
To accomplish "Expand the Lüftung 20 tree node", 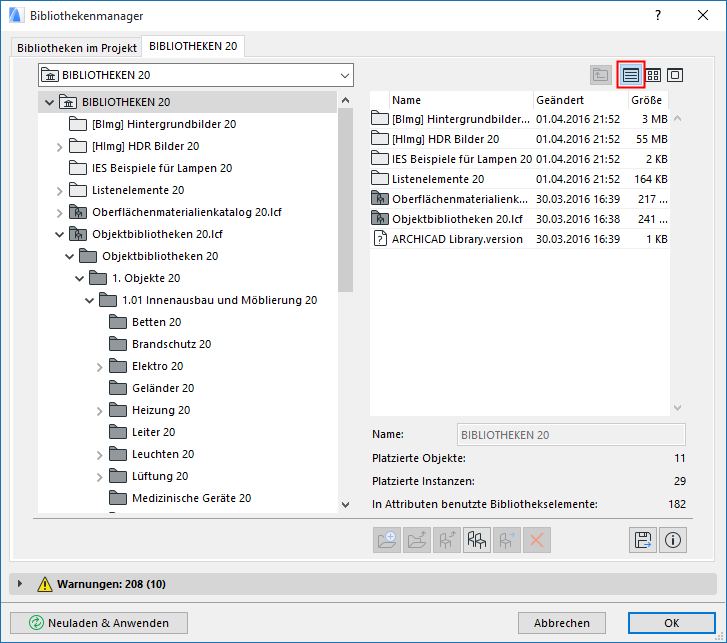I will (x=99, y=477).
